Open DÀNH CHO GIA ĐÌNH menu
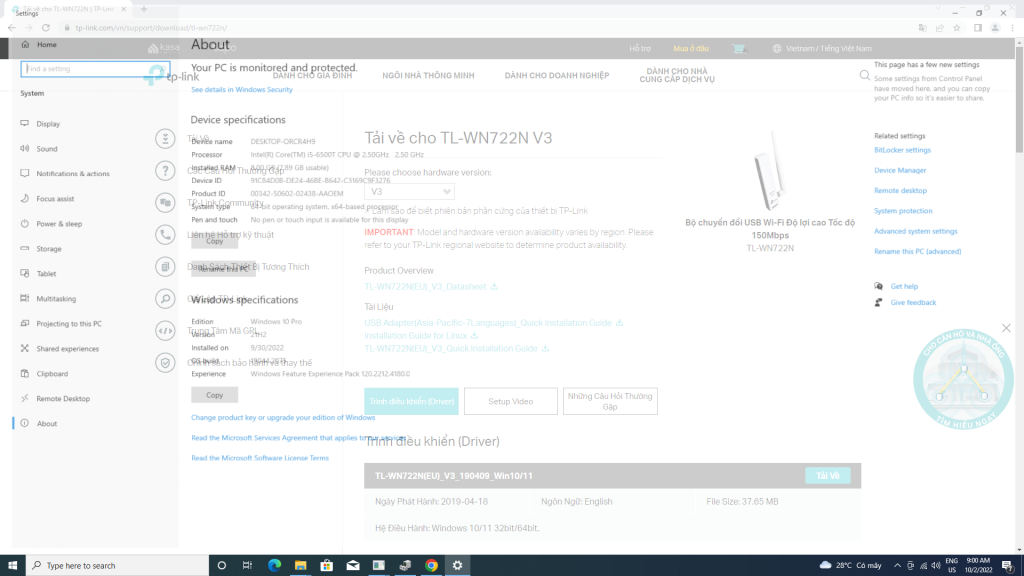 click(x=312, y=76)
